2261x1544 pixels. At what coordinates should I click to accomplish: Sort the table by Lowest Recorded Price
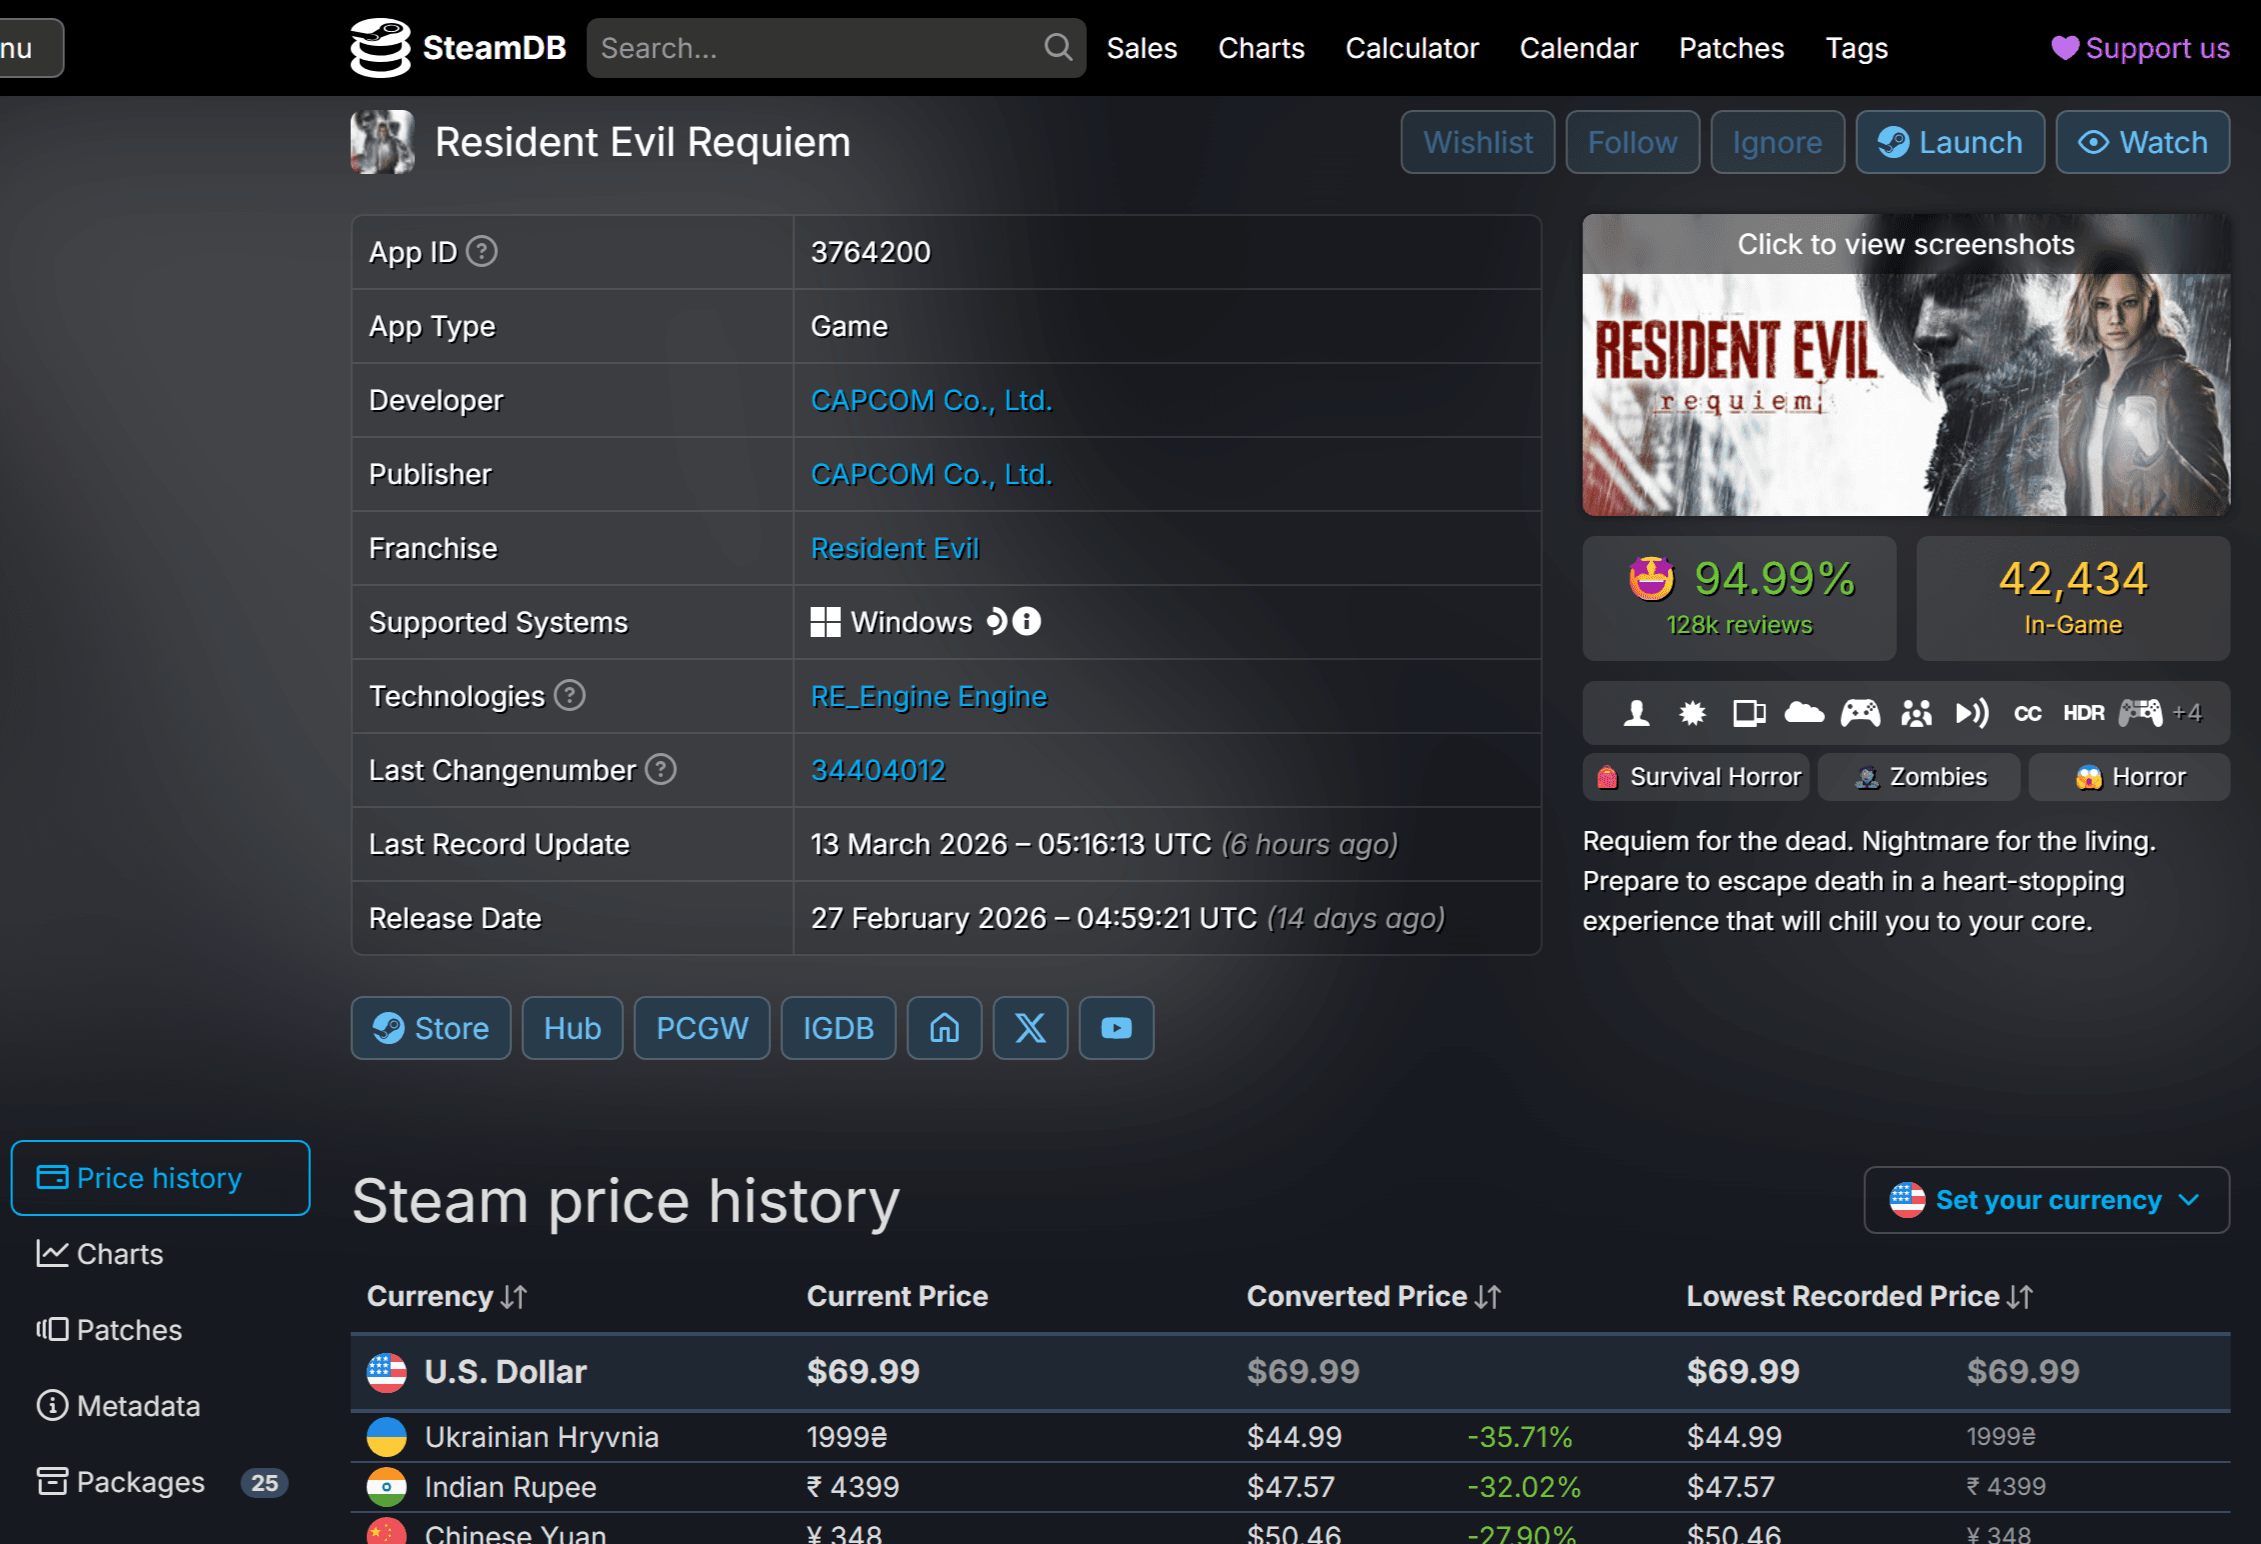(1860, 1296)
